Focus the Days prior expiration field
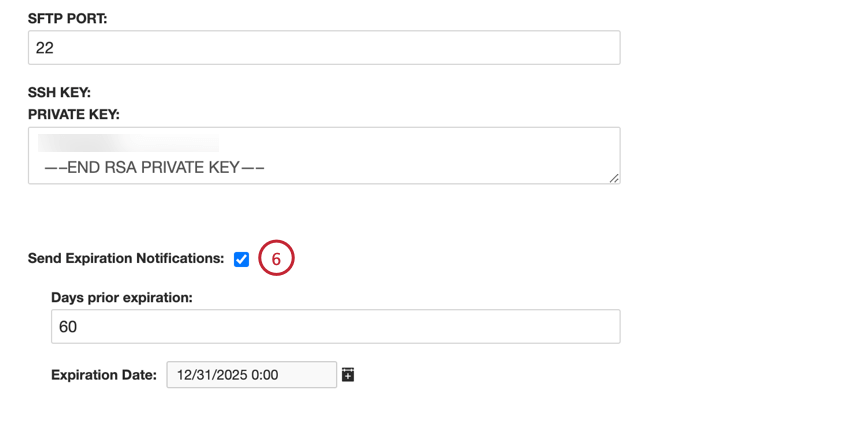Screen dimensions: 850x425 [335, 327]
